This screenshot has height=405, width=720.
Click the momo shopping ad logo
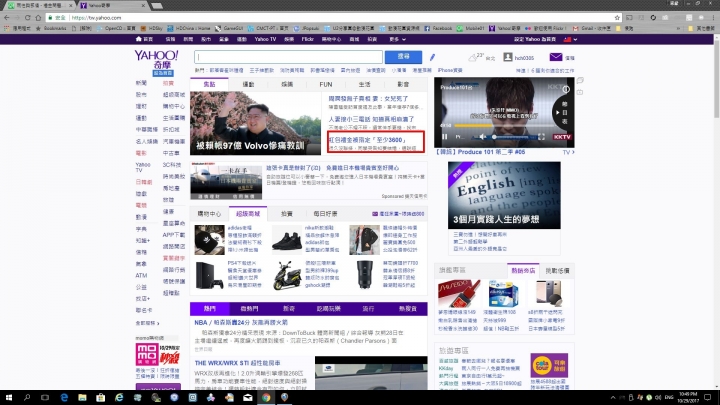pyautogui.click(x=147, y=354)
